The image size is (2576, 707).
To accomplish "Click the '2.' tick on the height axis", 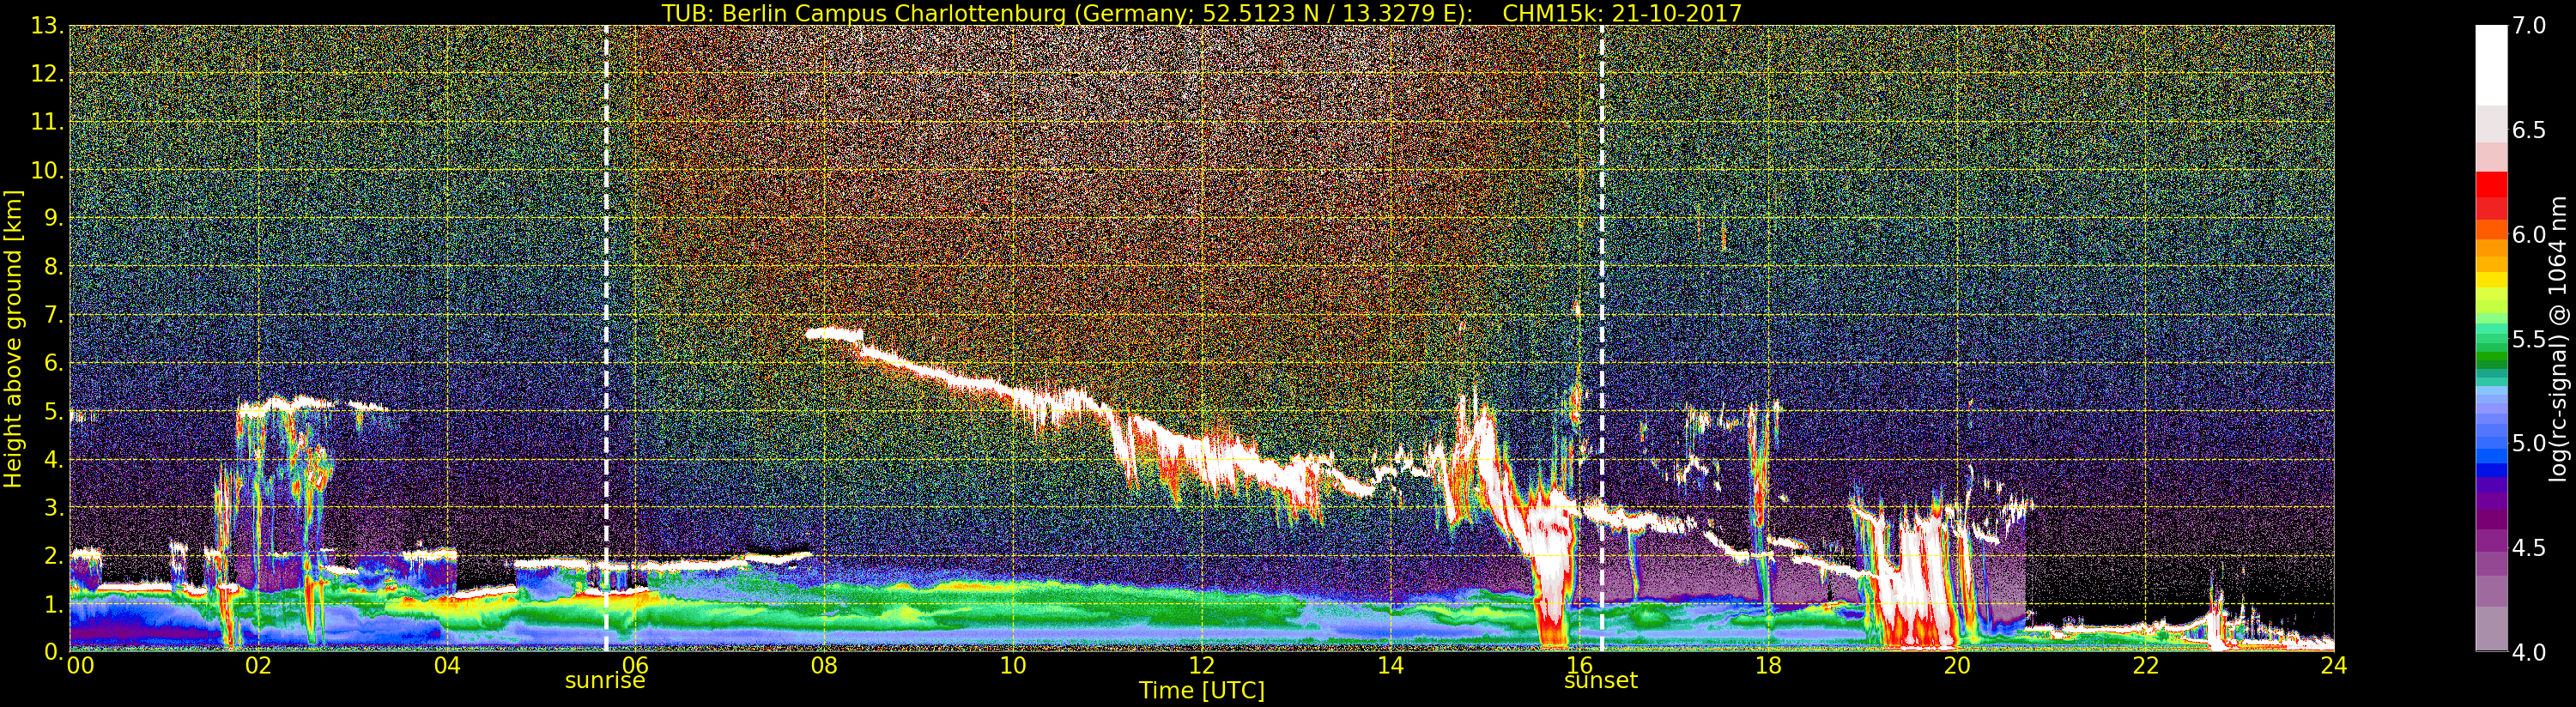I will pos(54,555).
